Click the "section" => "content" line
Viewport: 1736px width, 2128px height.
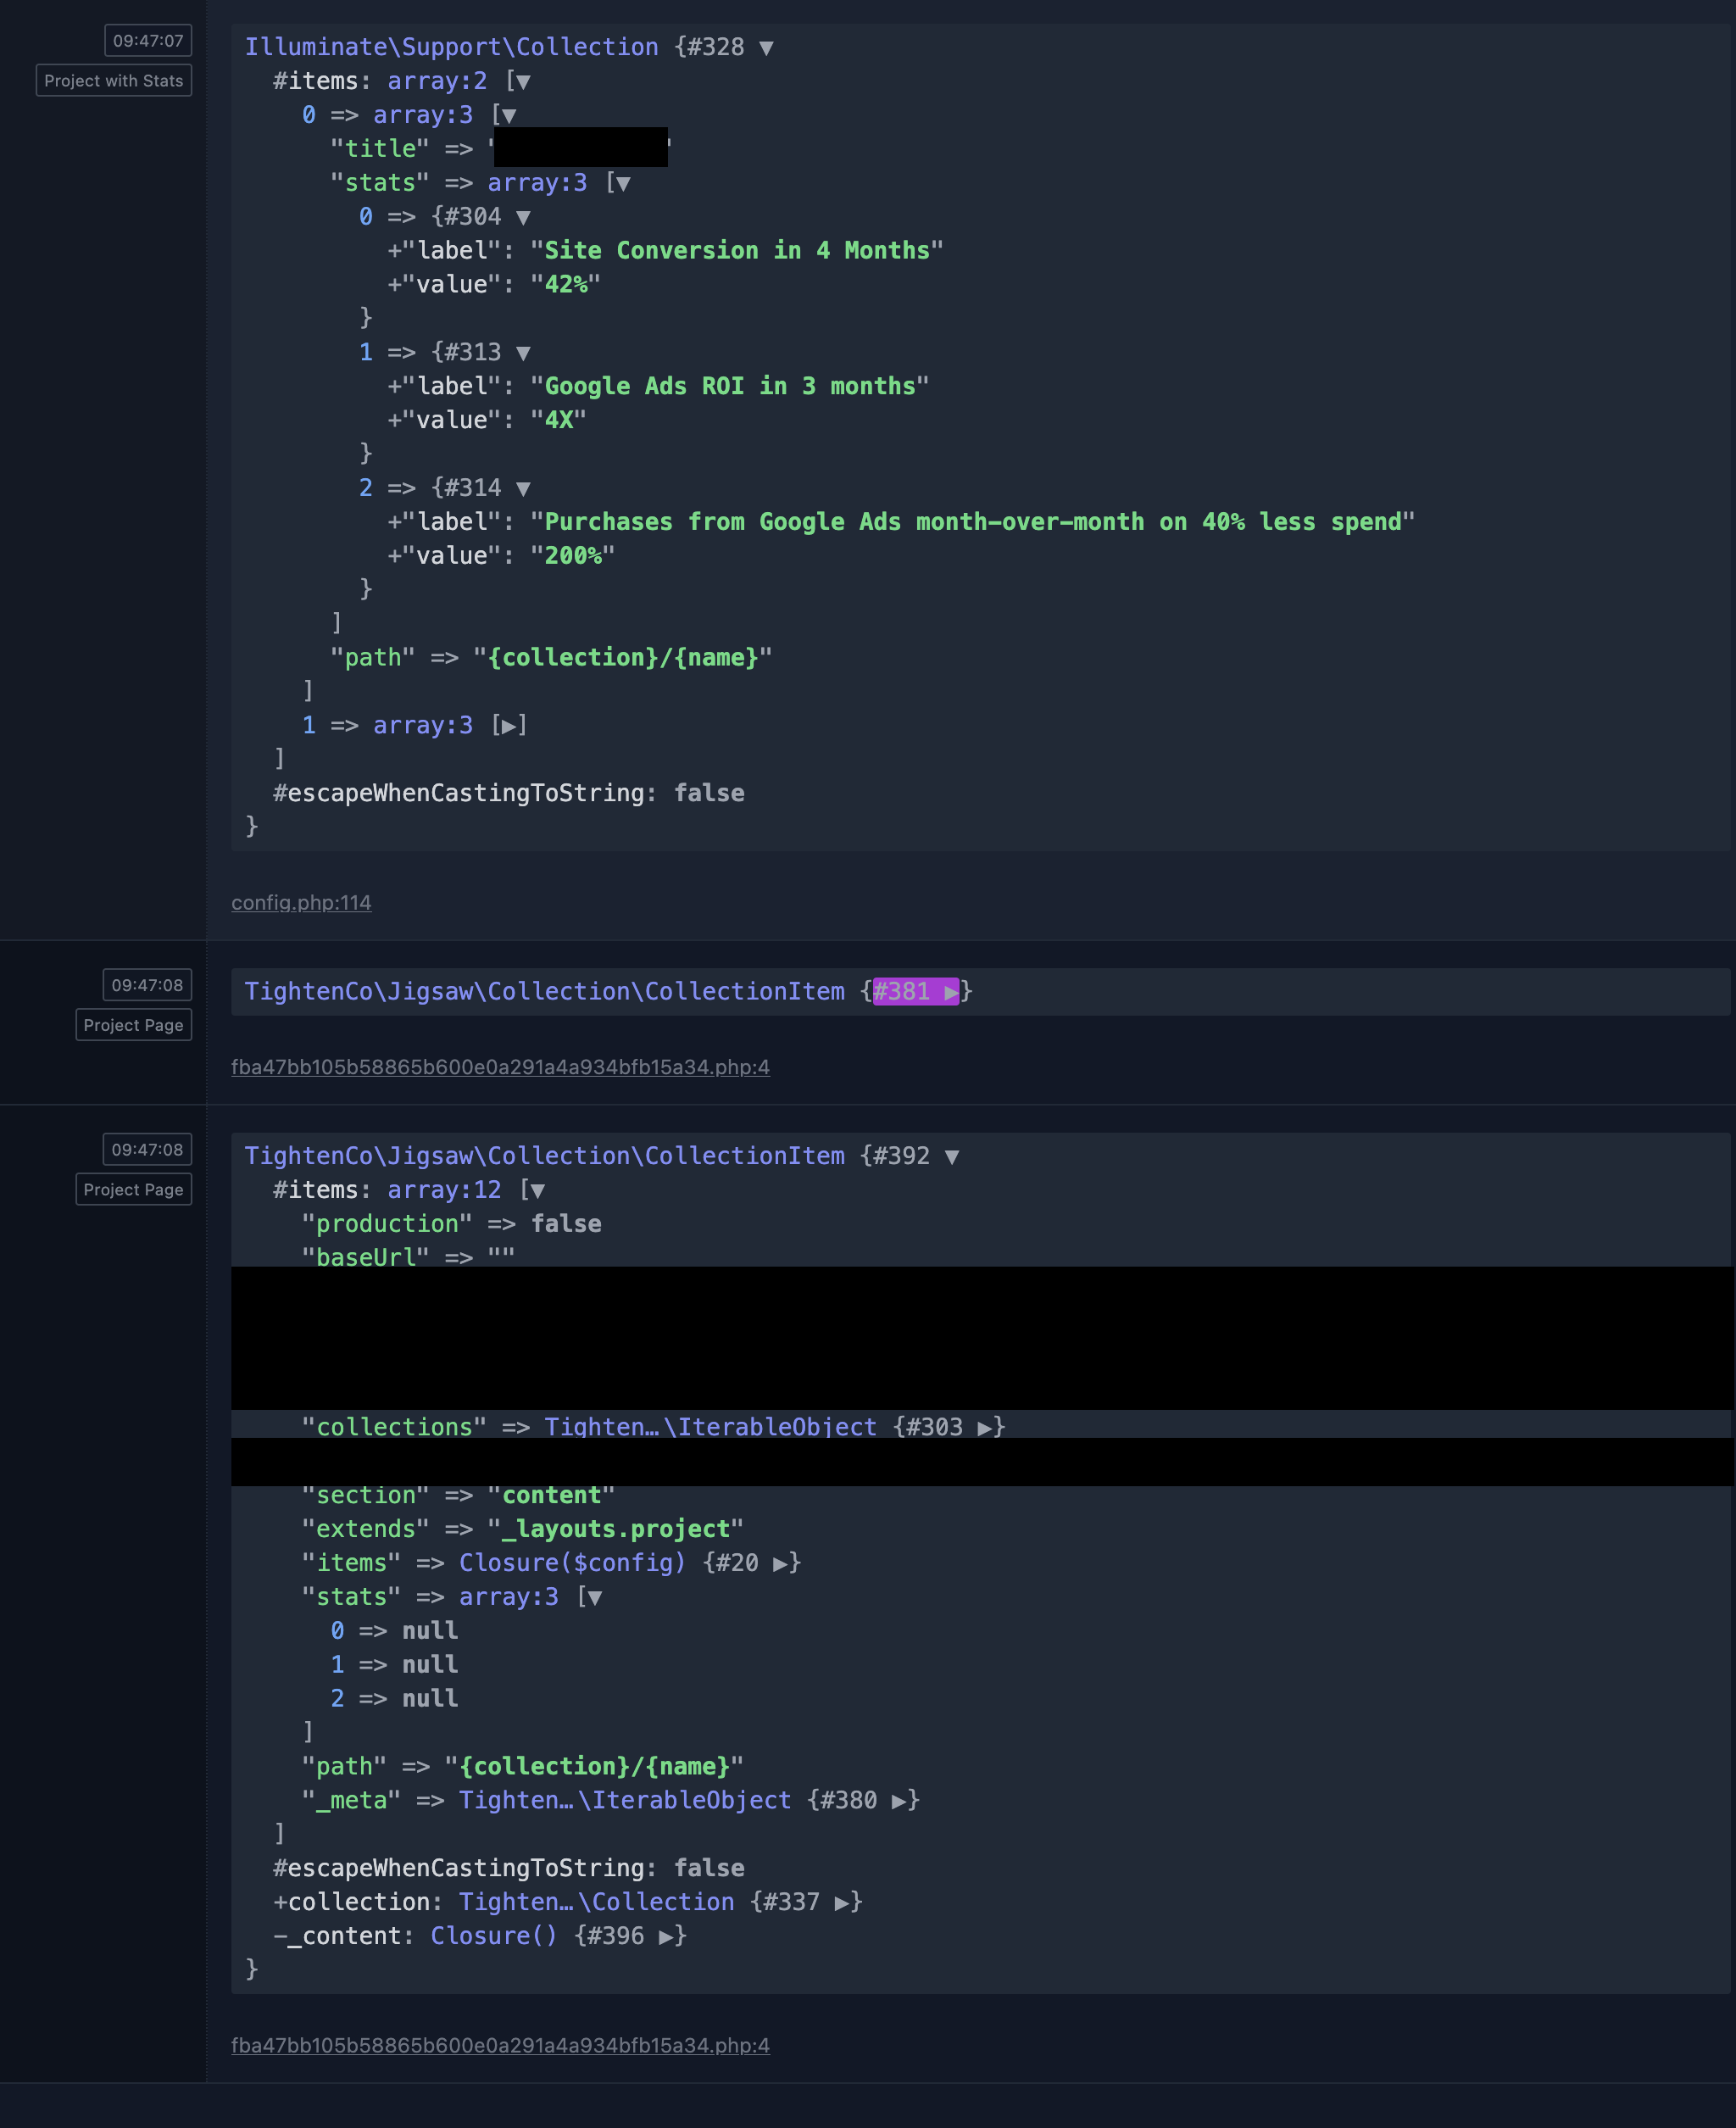click(458, 1496)
